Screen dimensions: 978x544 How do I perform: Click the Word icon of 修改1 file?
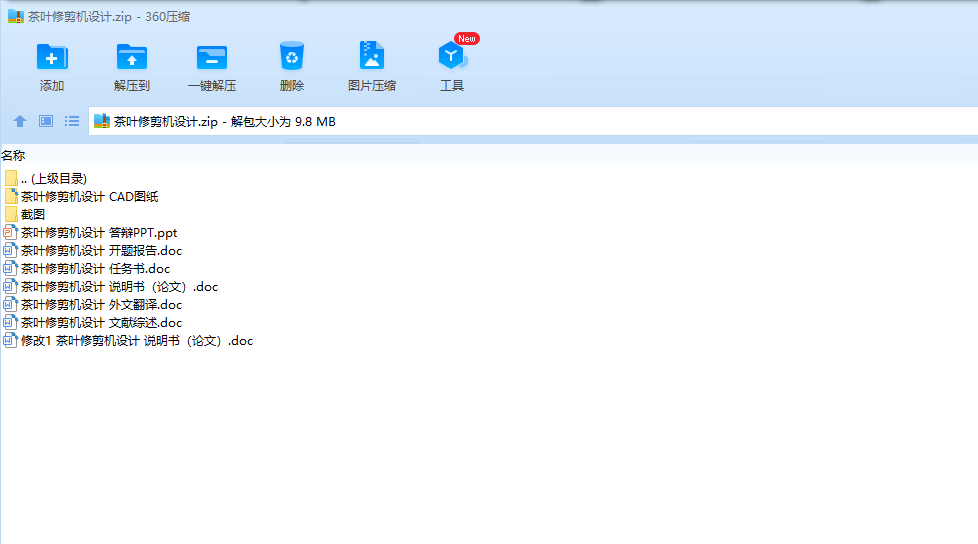(11, 341)
